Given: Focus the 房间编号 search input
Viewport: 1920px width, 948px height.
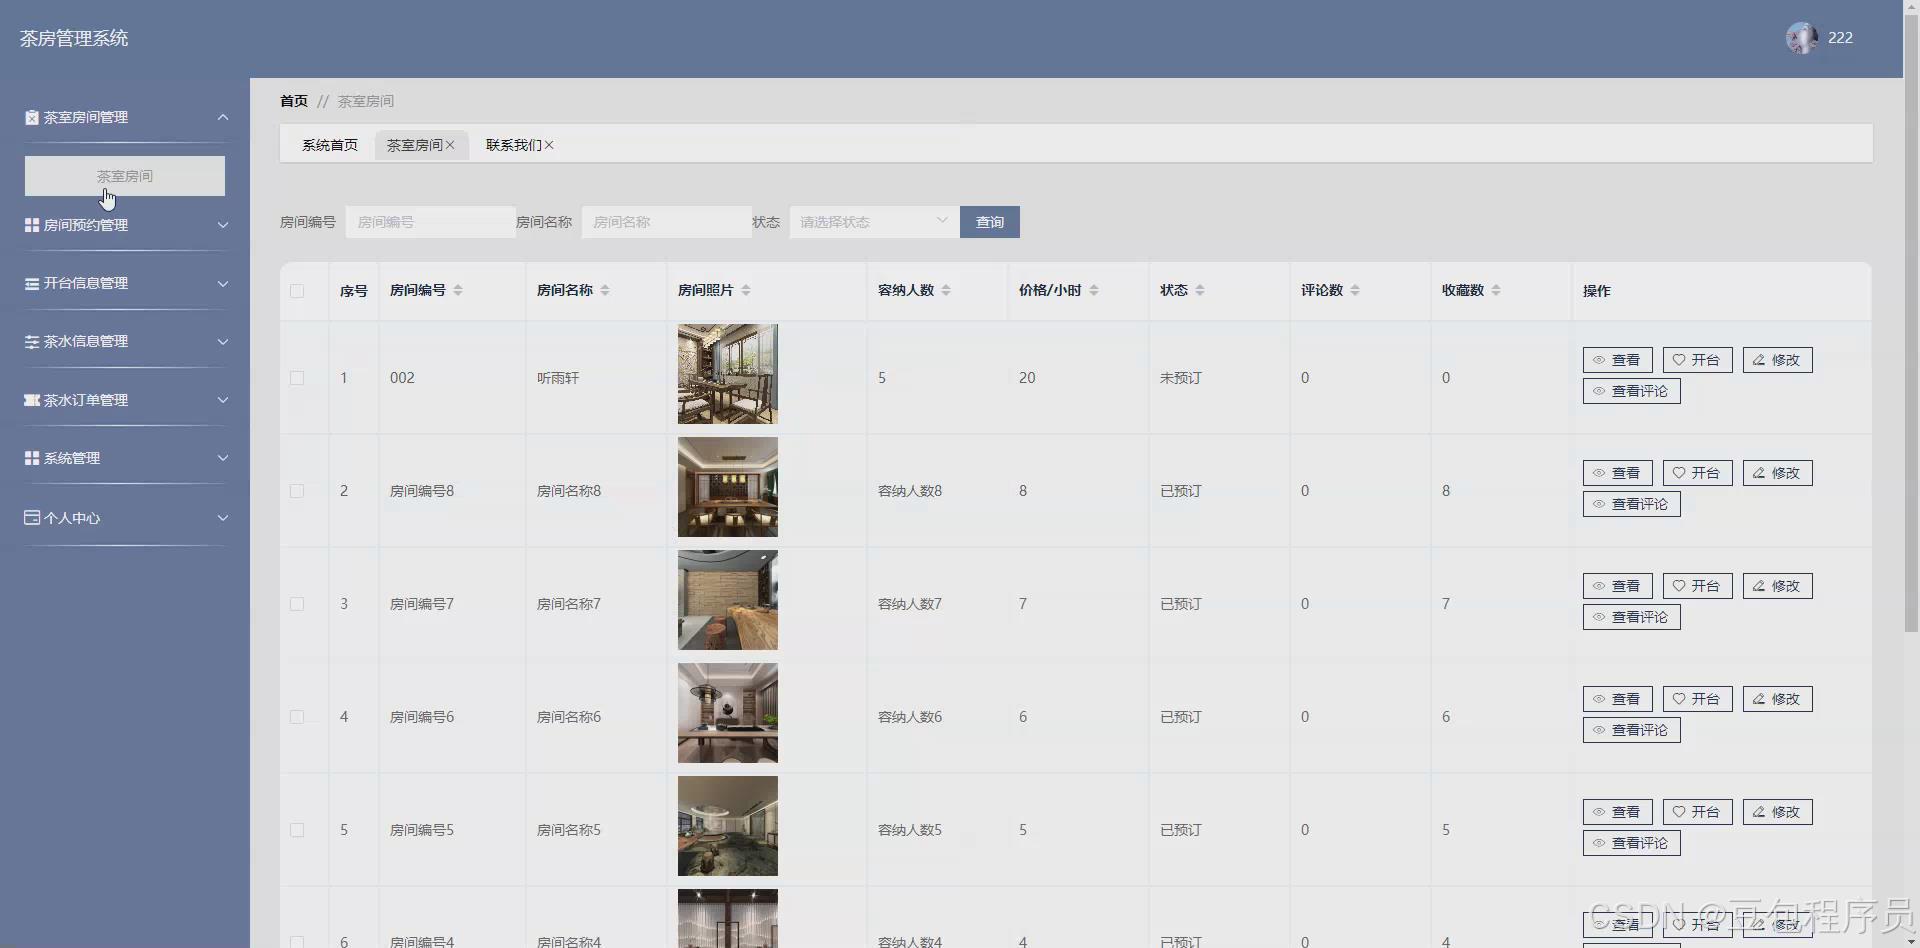Looking at the screenshot, I should click(430, 222).
